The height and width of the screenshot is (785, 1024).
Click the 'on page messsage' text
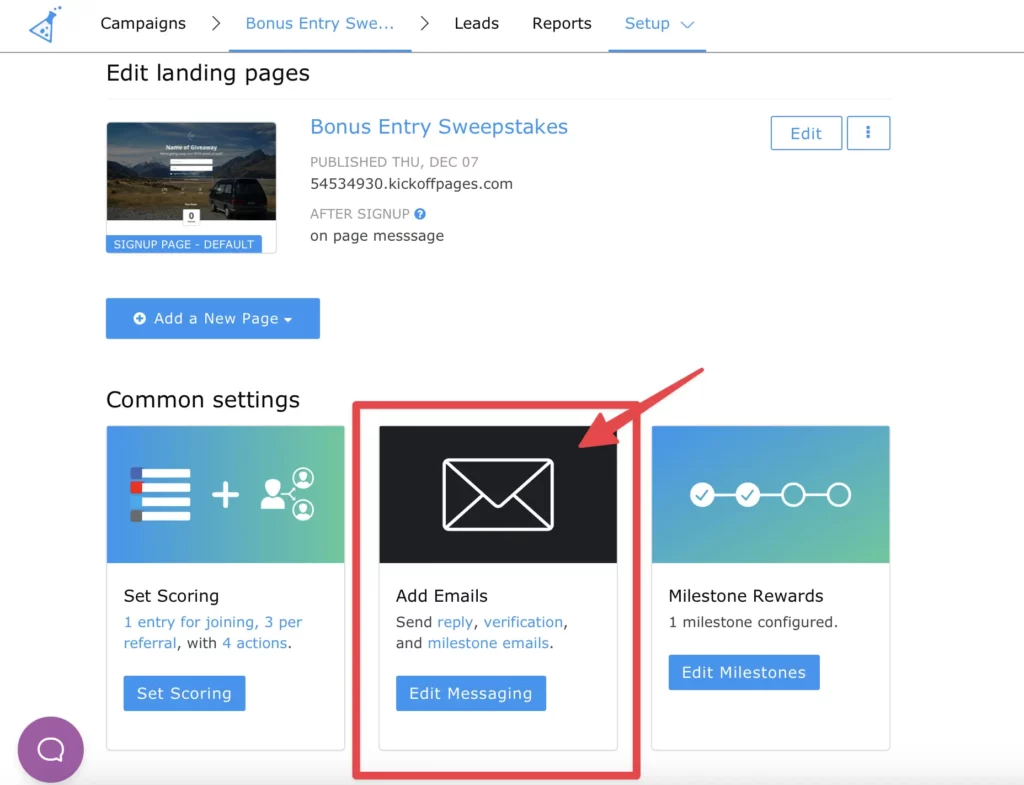tap(377, 236)
